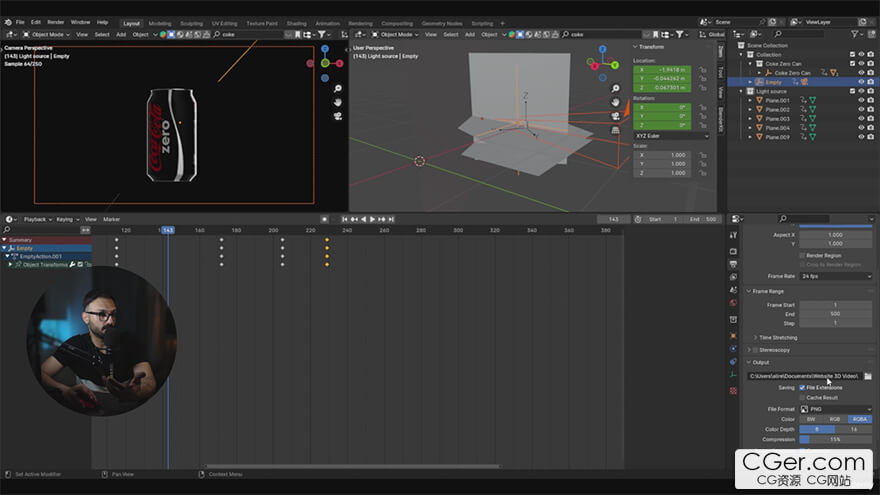Open the Render menu

click(x=56, y=22)
